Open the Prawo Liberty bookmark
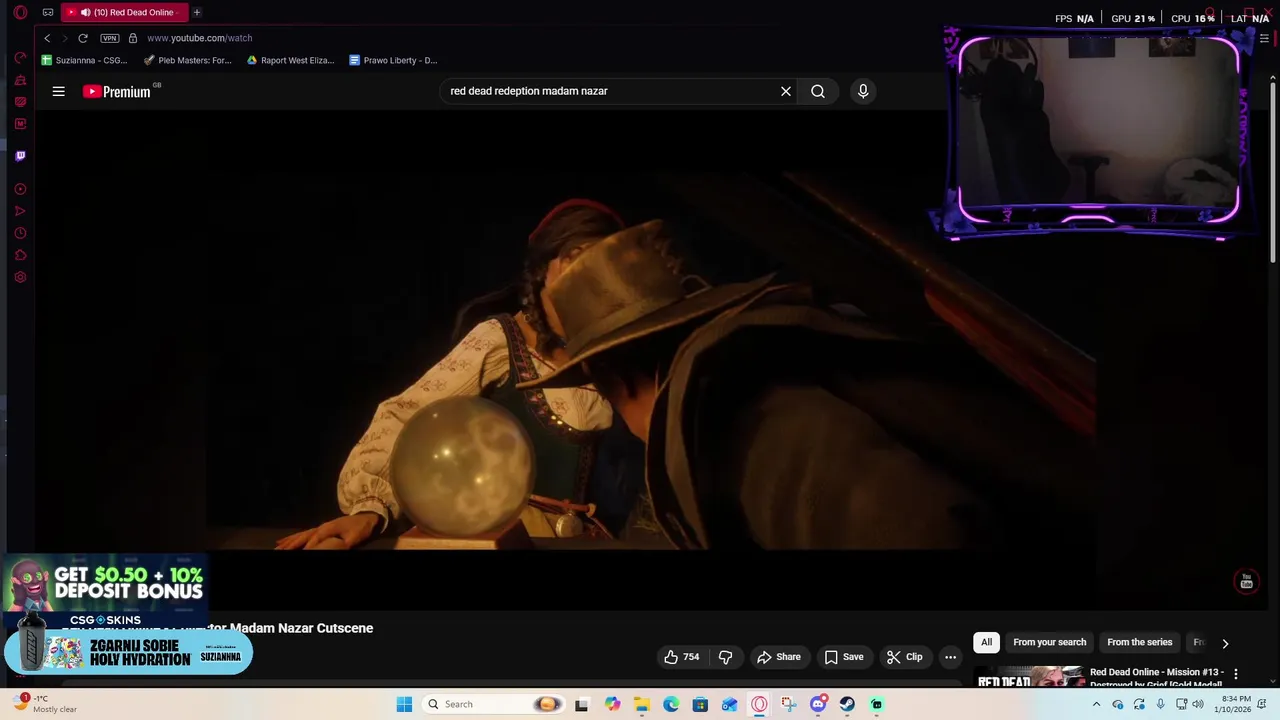The image size is (1280, 720). tap(393, 60)
